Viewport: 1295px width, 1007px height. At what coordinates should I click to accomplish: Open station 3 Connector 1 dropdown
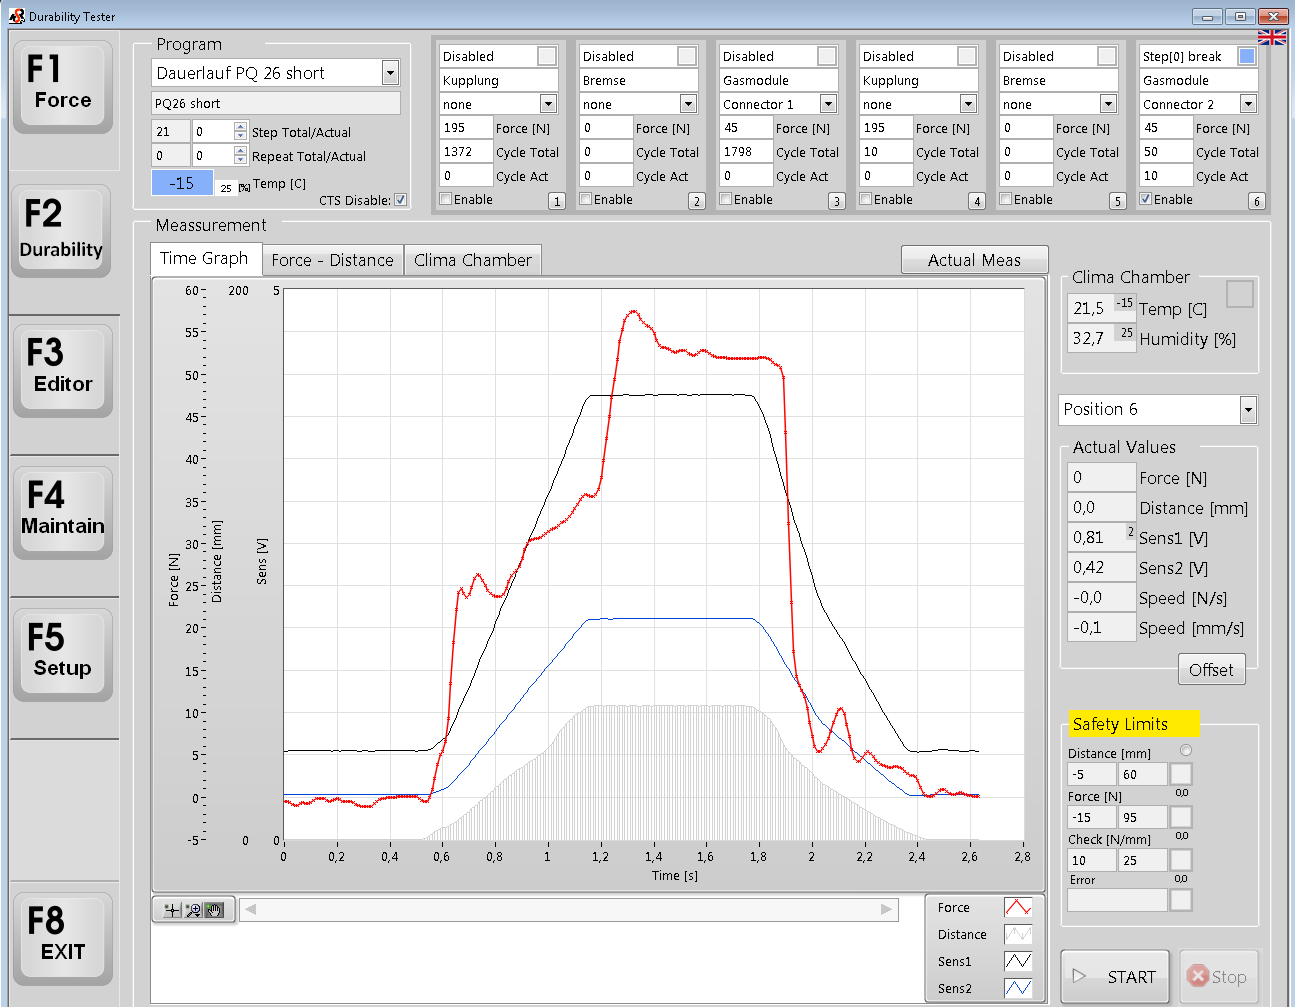pyautogui.click(x=828, y=104)
